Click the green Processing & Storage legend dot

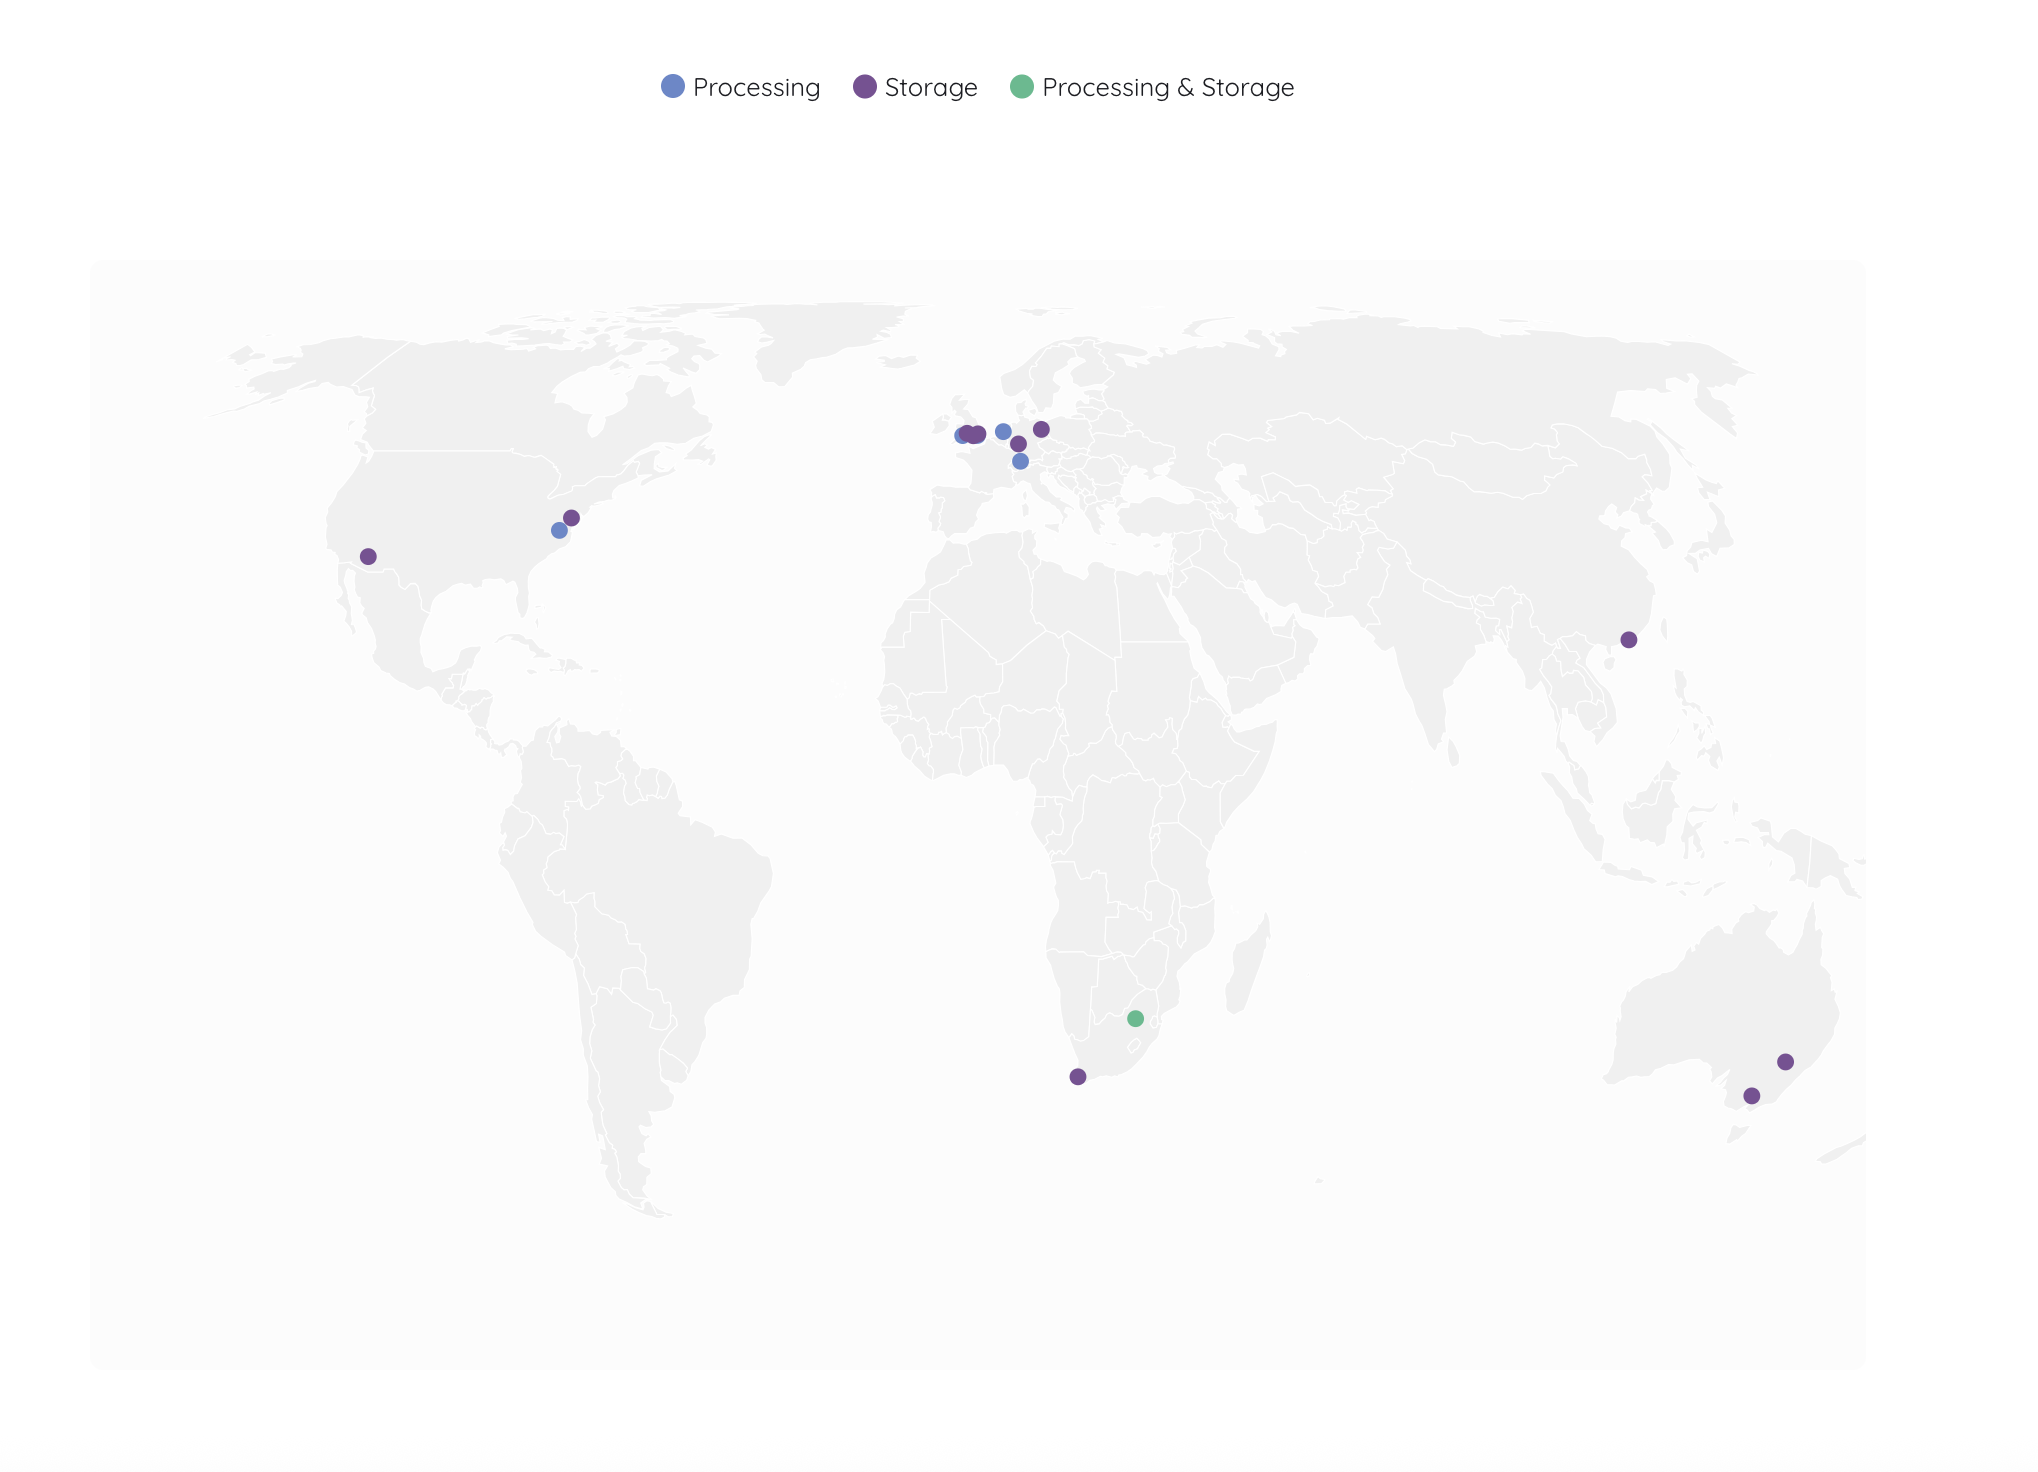(1022, 87)
